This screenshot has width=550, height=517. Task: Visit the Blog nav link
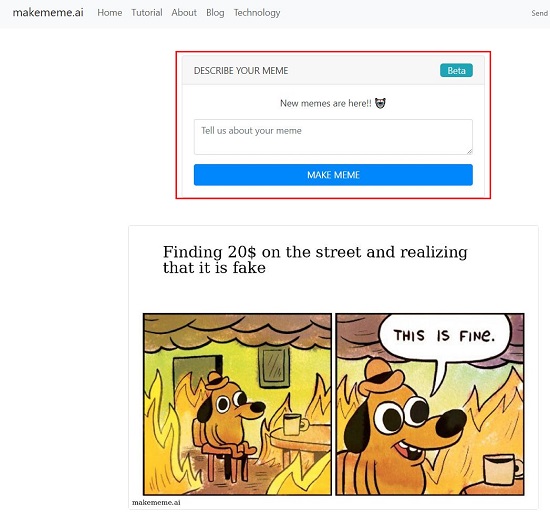coord(215,13)
